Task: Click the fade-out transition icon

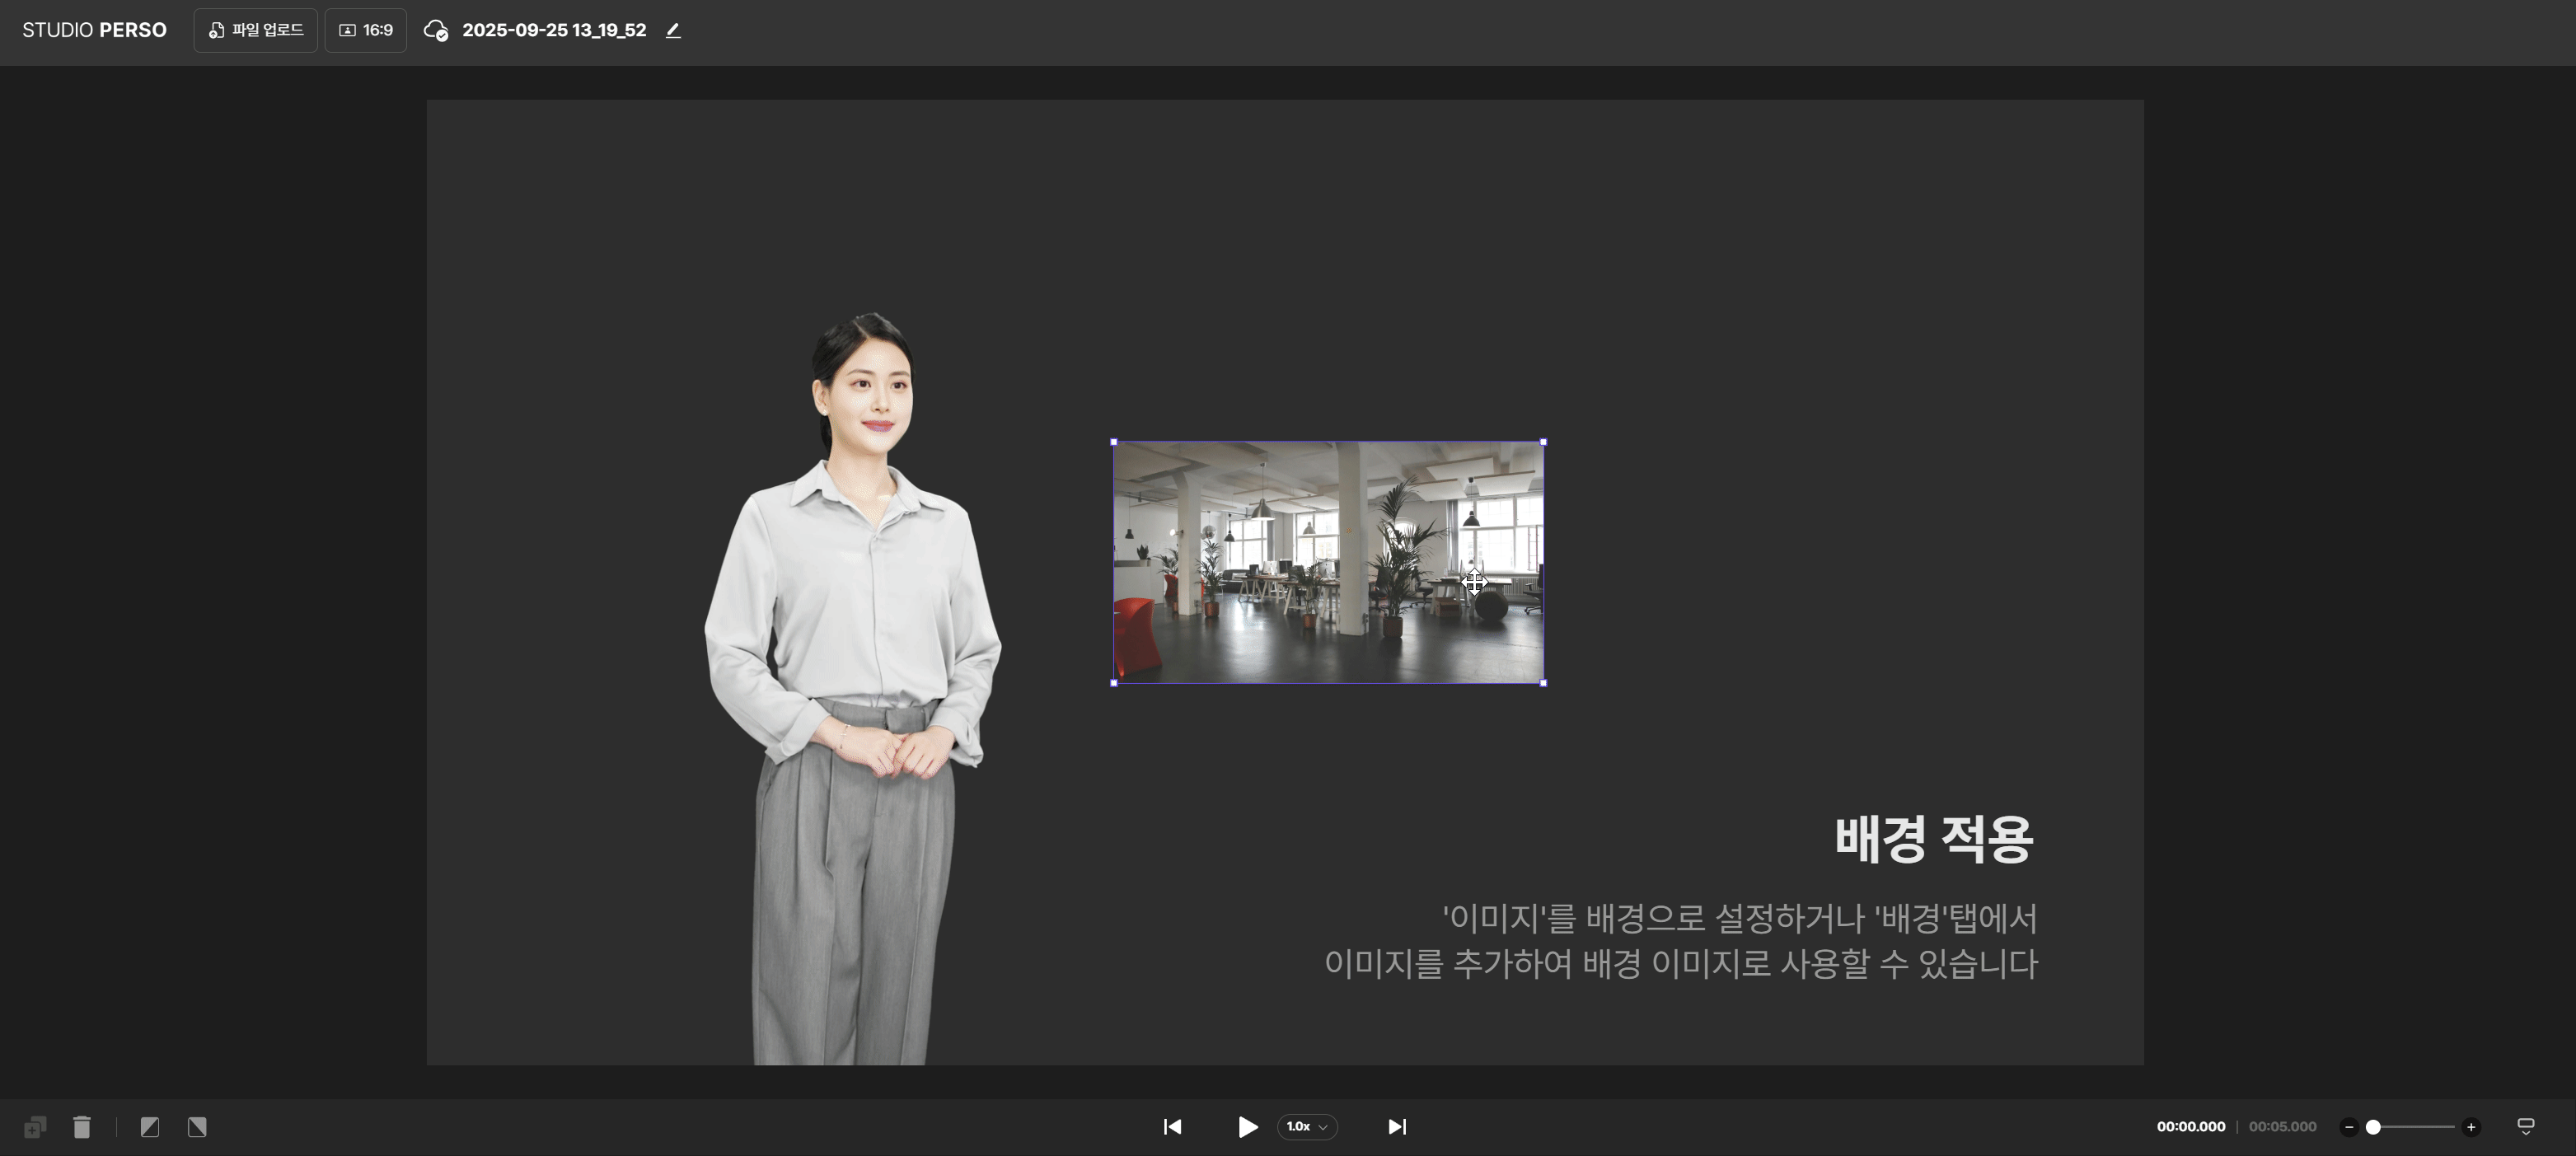Action: pos(197,1127)
